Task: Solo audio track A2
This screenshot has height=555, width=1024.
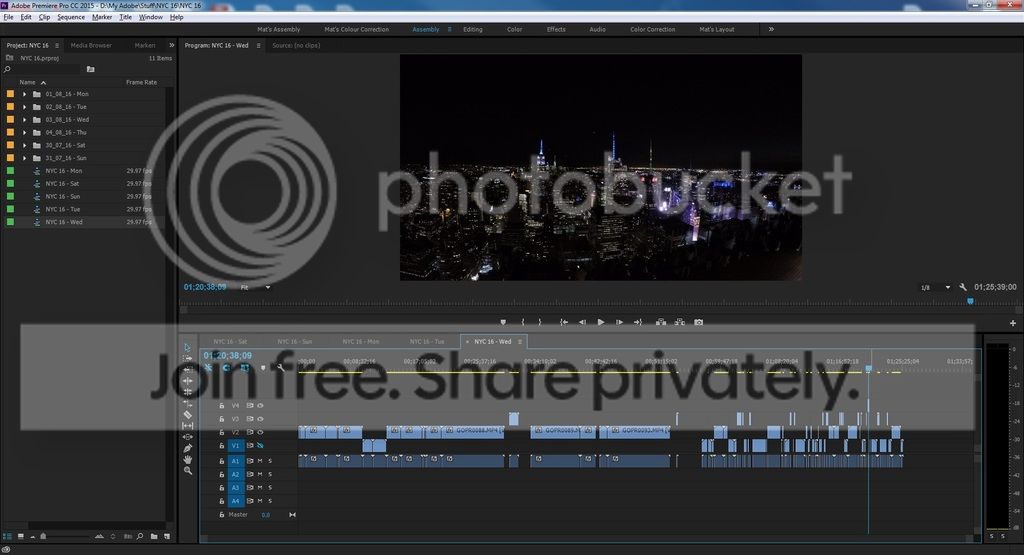Action: pyautogui.click(x=270, y=474)
